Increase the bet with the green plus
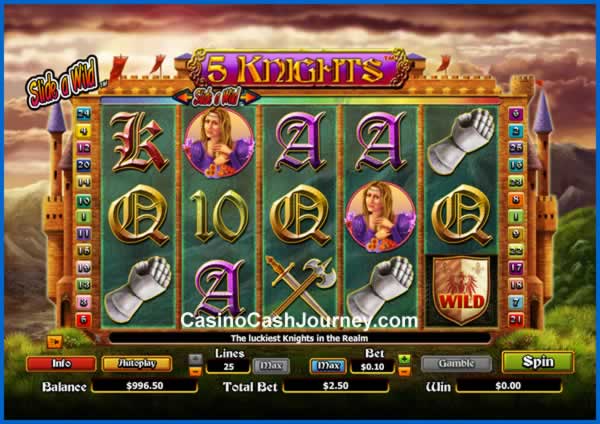The image size is (600, 424). tap(404, 359)
